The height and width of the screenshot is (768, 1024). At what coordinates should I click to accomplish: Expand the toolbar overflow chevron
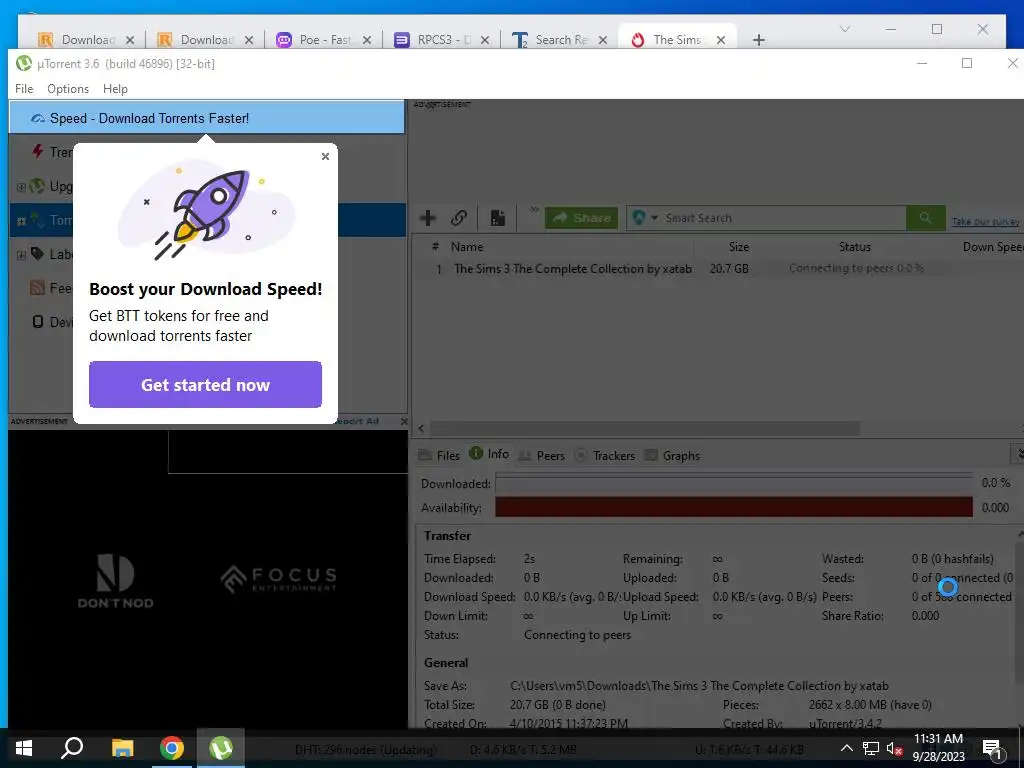click(x=534, y=210)
